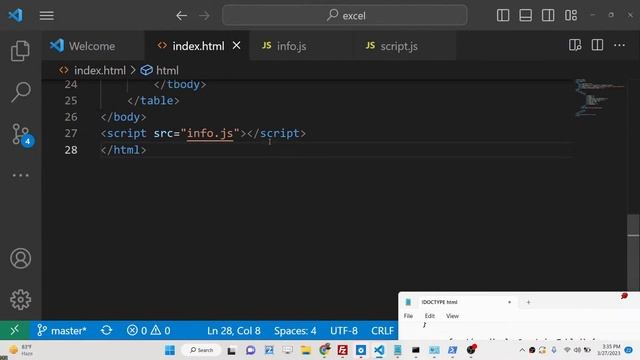The image size is (640, 360).
Task: Close the index.html tab
Action: click(x=236, y=45)
